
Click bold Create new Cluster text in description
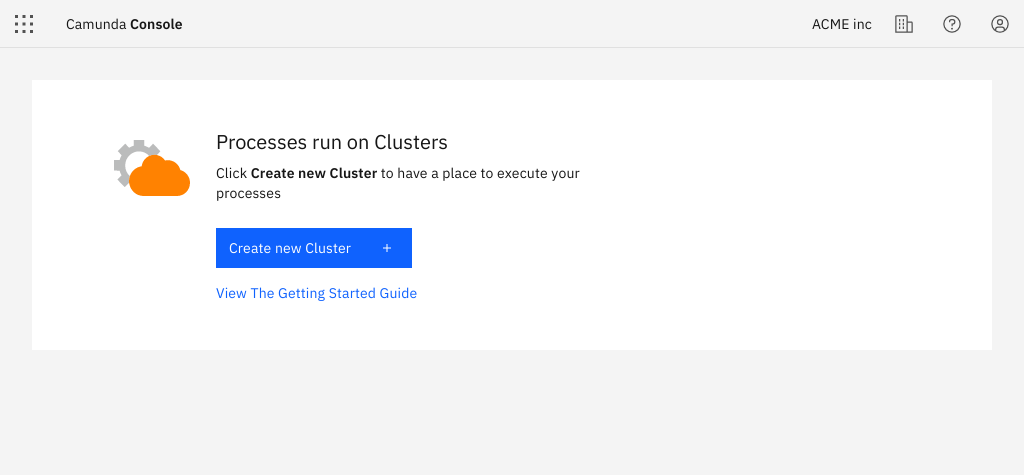313,173
